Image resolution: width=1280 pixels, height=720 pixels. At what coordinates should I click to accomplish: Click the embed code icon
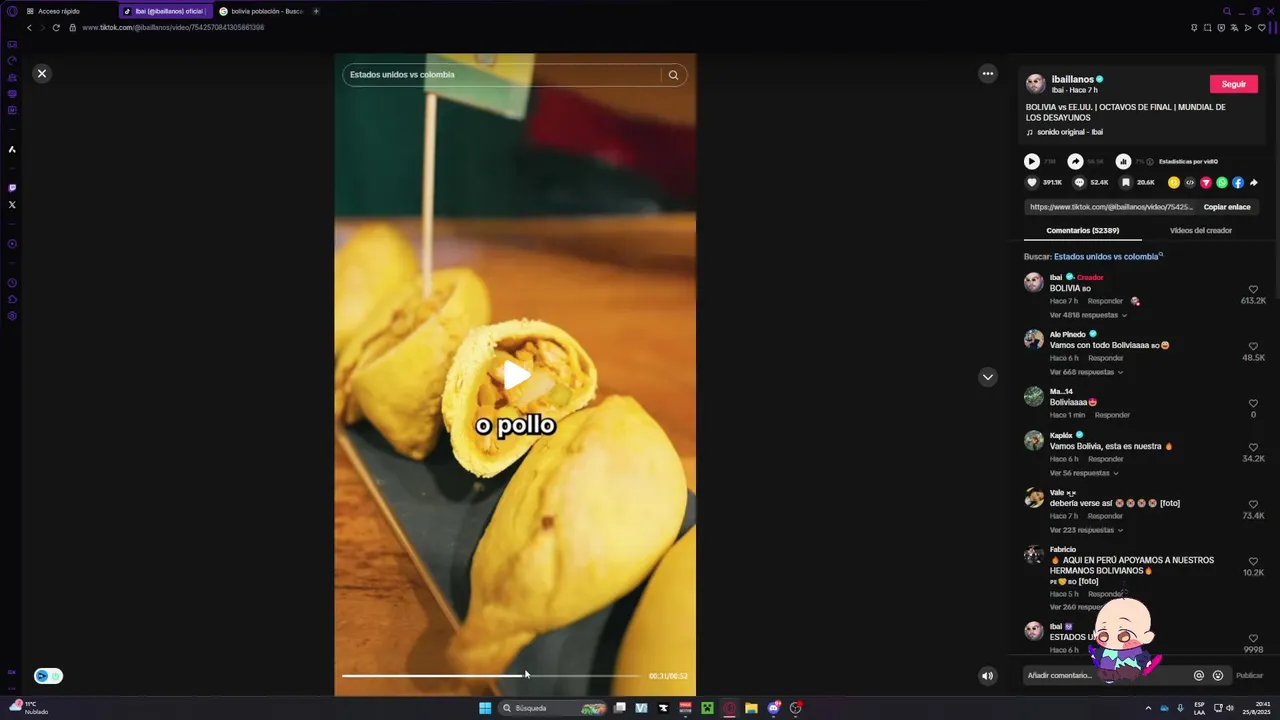pos(1190,182)
